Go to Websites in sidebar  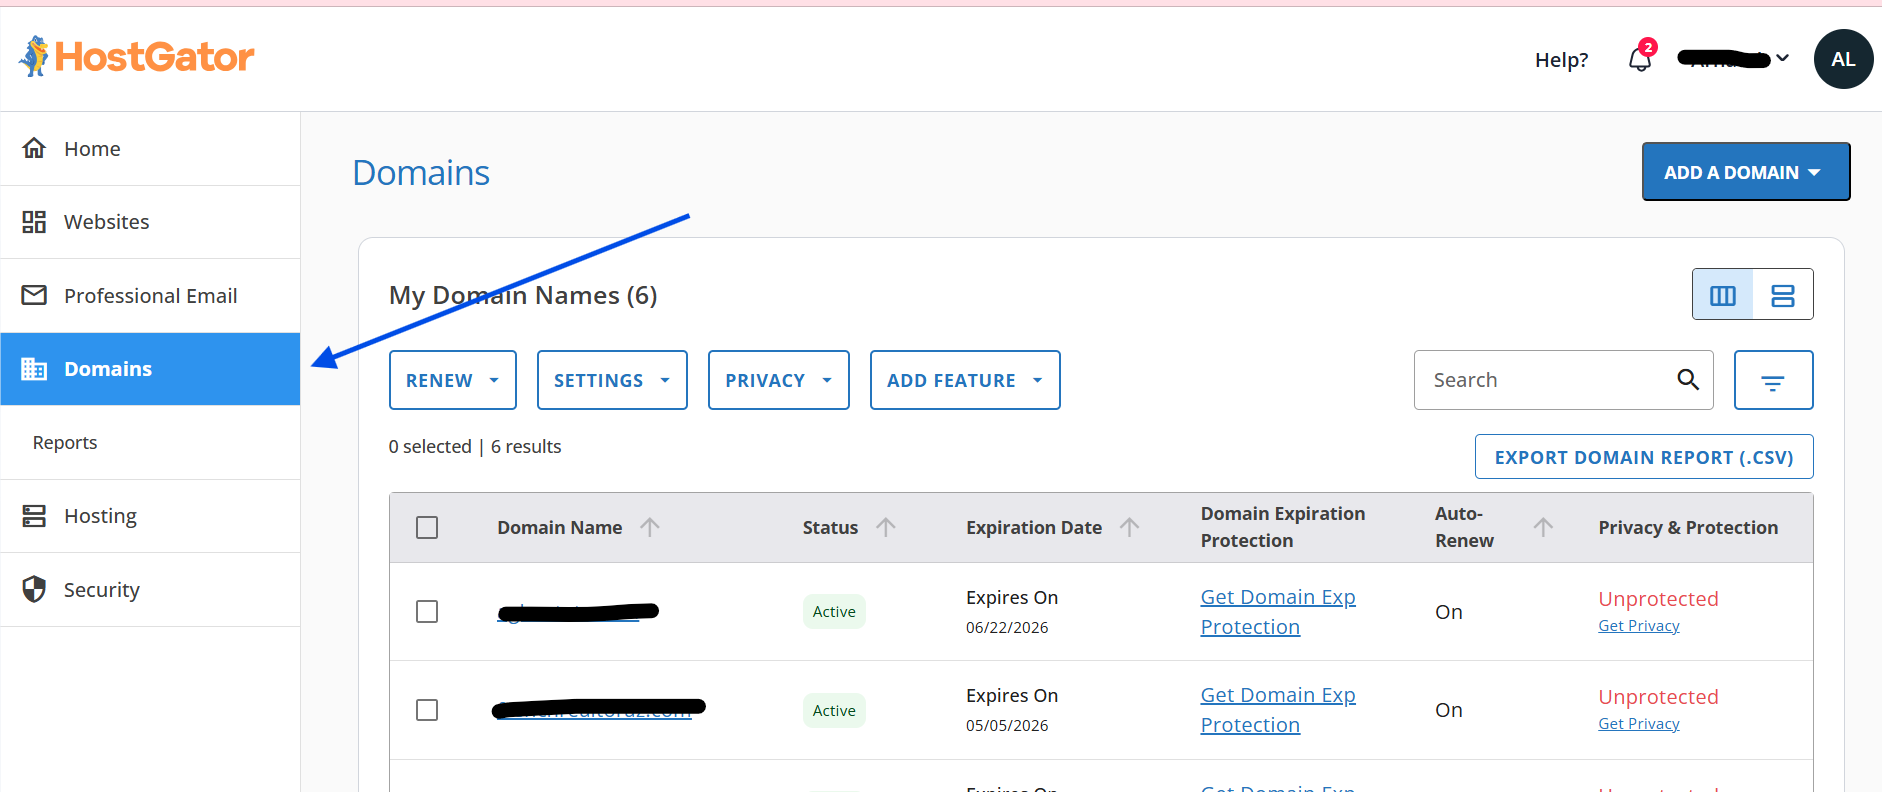point(106,222)
